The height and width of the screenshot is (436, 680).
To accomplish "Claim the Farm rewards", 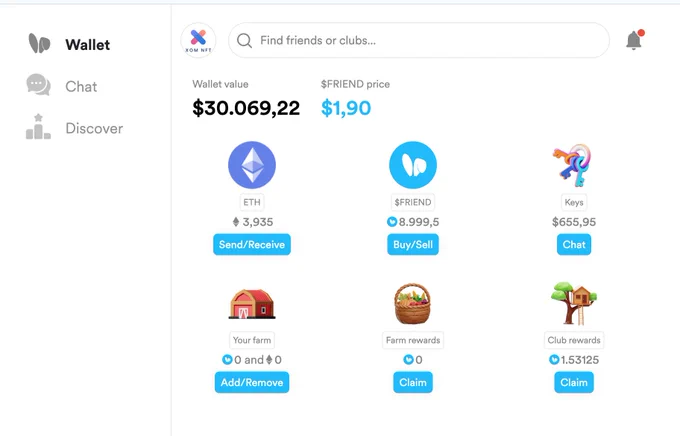I will [413, 382].
